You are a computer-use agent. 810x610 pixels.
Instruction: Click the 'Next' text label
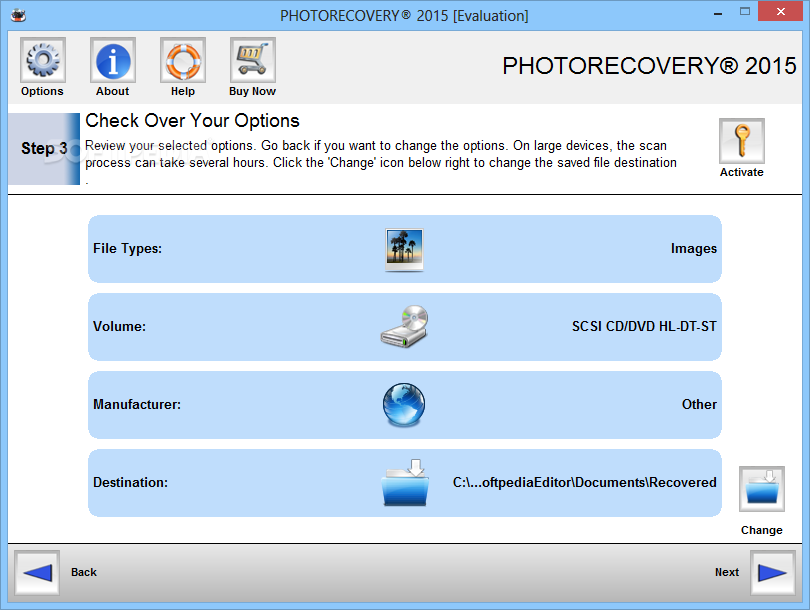pyautogui.click(x=727, y=572)
